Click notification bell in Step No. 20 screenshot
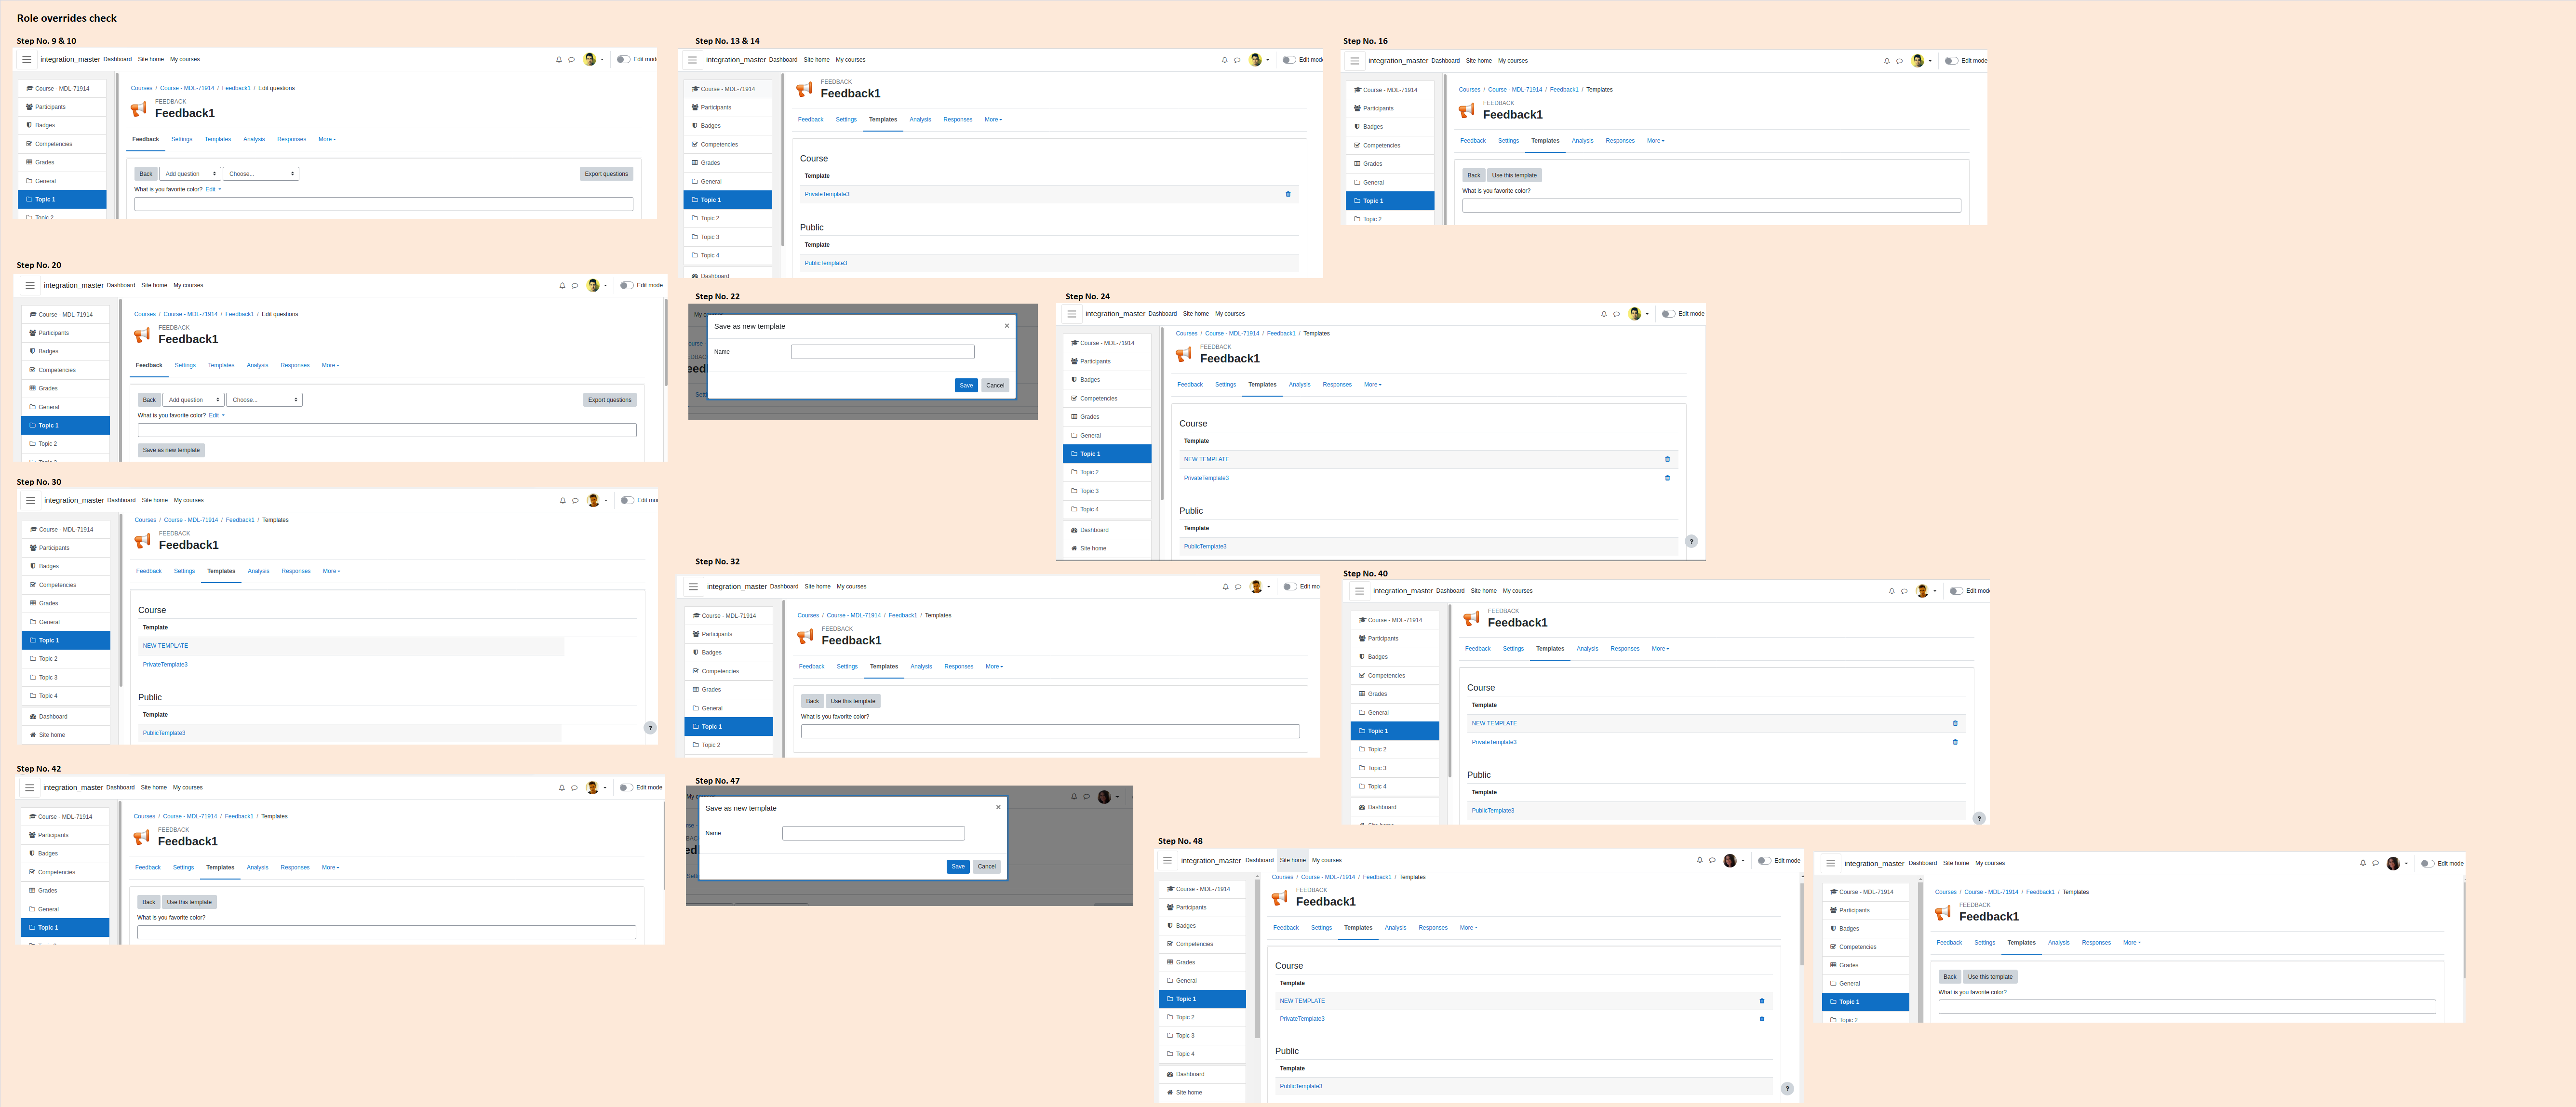The image size is (2576, 1107). 562,285
